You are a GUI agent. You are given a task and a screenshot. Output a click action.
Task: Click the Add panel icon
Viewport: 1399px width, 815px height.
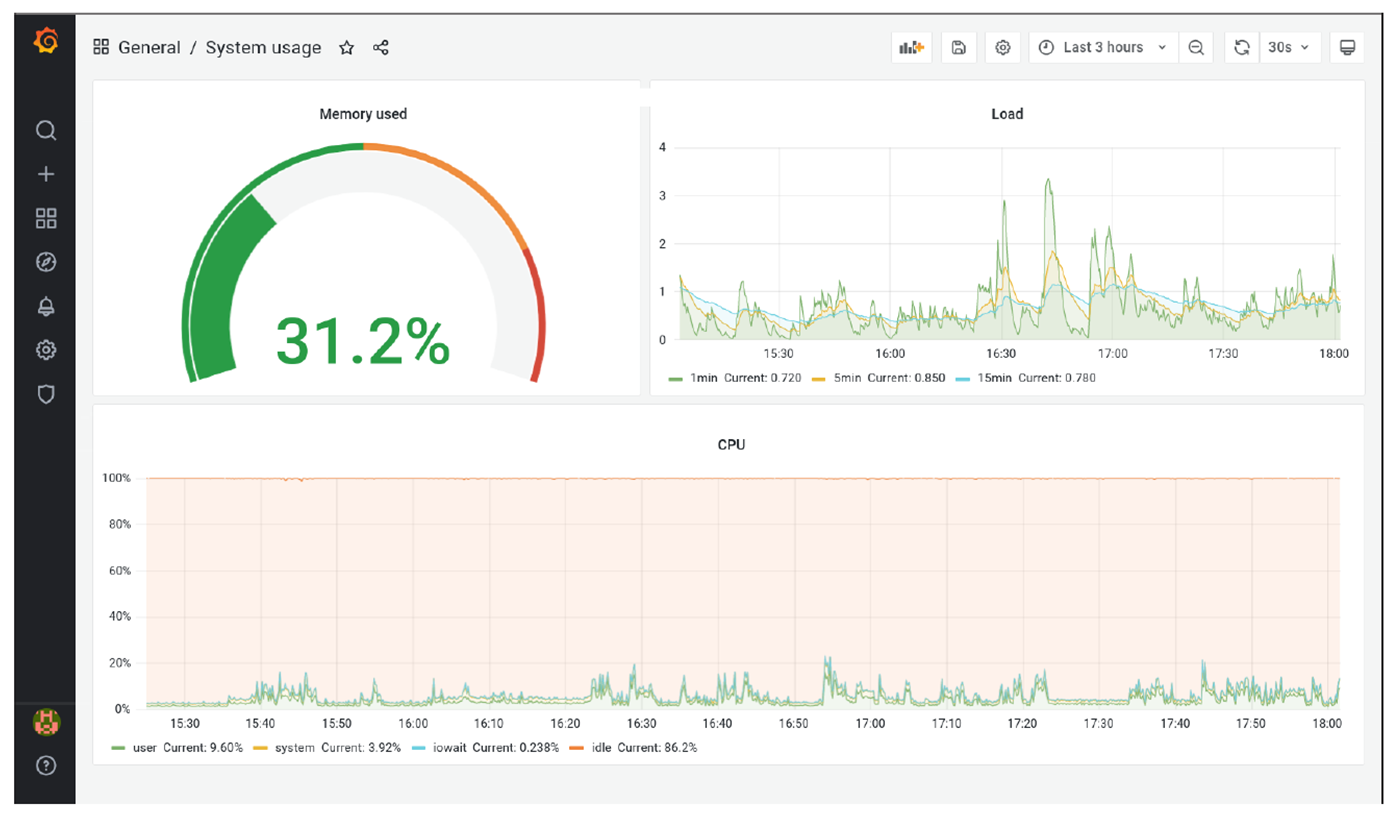pos(911,47)
